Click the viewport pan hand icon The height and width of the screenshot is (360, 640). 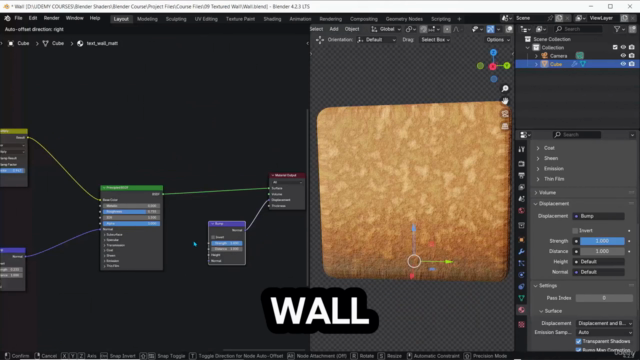505,101
